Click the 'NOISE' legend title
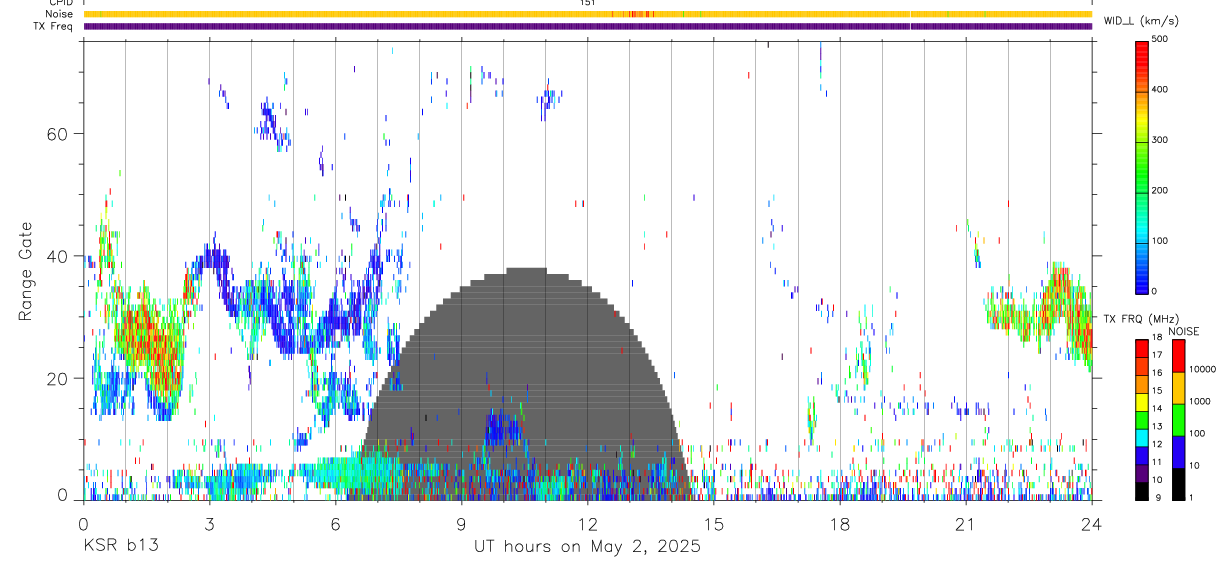Viewport: 1228px width, 567px height. click(1184, 331)
